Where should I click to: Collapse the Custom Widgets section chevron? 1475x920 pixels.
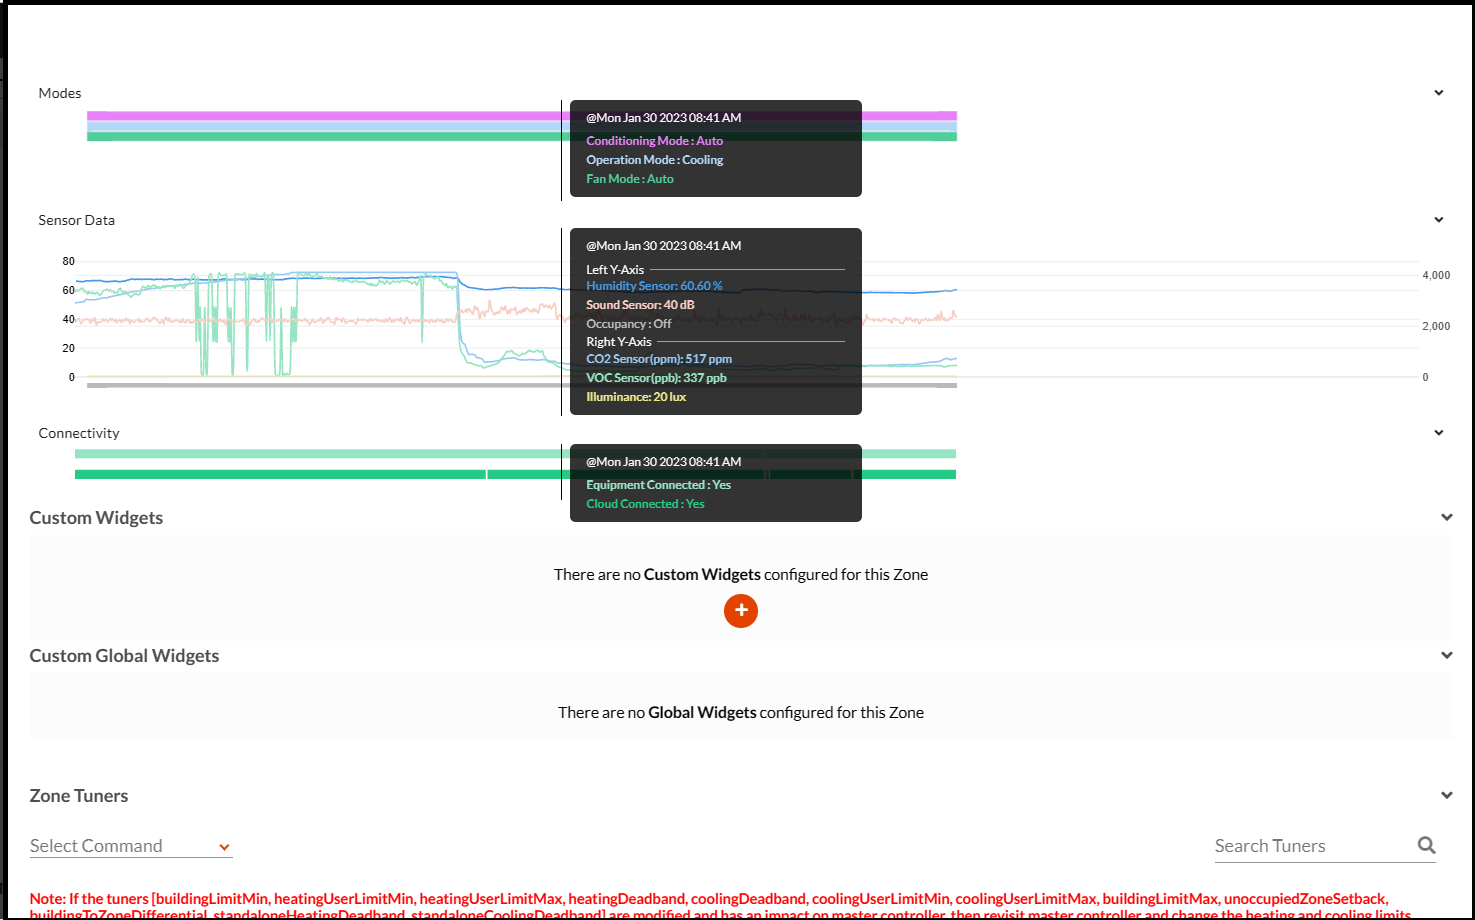1447,518
